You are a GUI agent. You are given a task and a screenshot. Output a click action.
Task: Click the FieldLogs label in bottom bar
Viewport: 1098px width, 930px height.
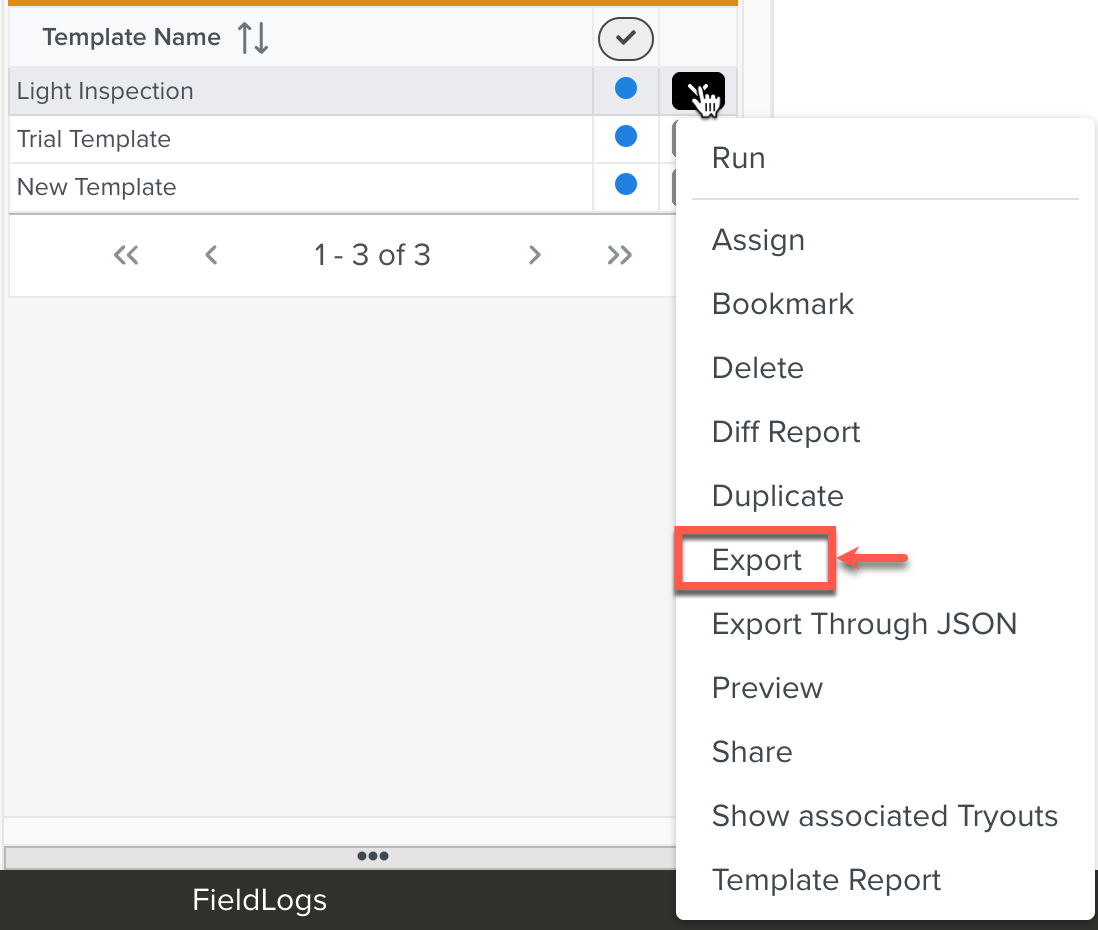click(x=260, y=900)
